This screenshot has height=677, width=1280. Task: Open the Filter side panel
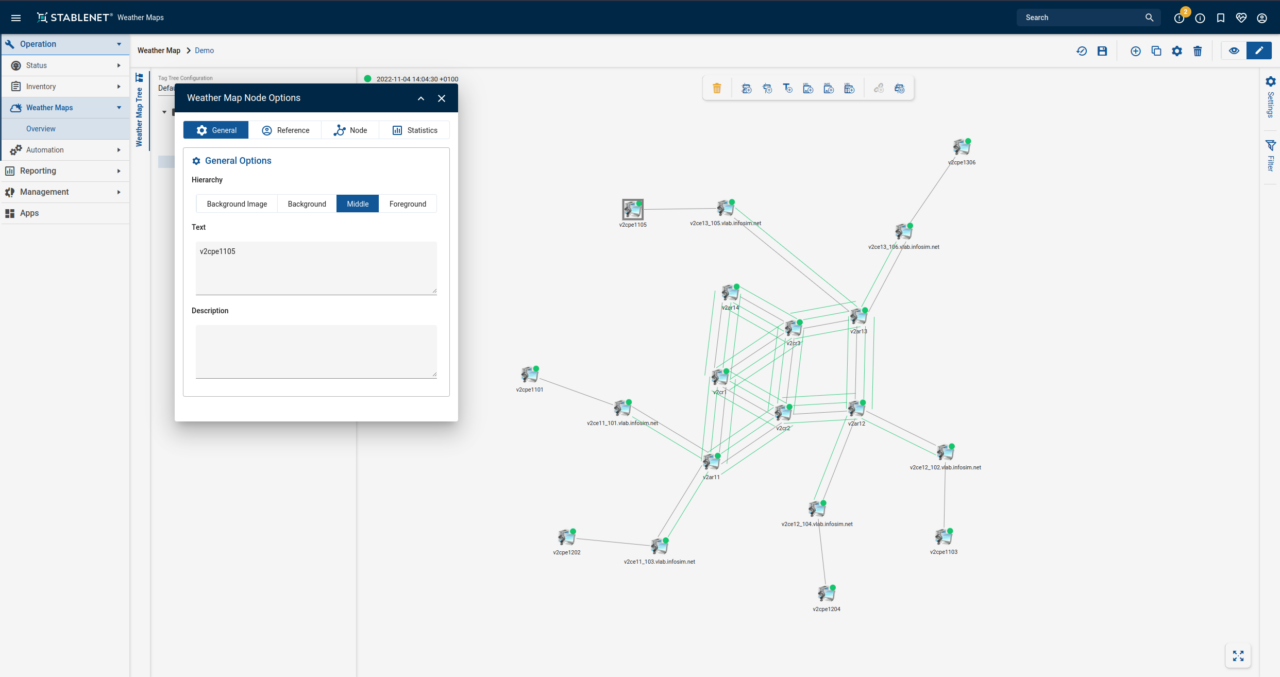(1270, 155)
